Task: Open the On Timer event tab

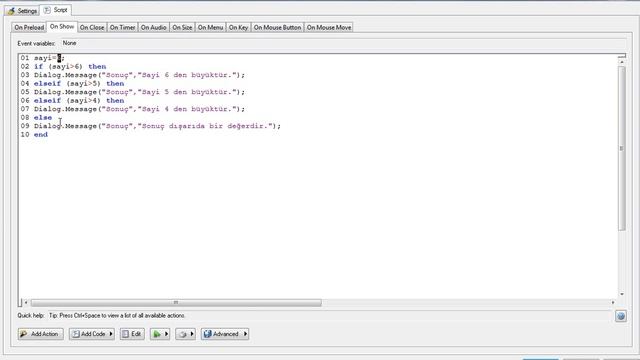Action: point(122,27)
